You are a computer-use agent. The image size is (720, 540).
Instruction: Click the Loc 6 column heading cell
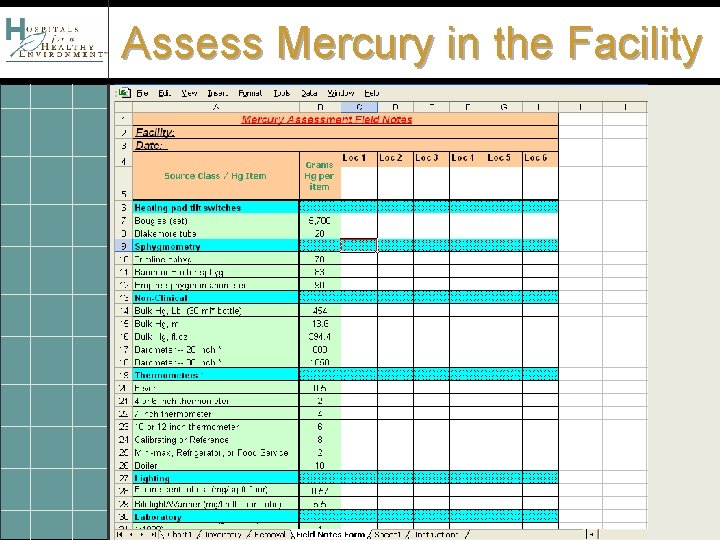540,158
